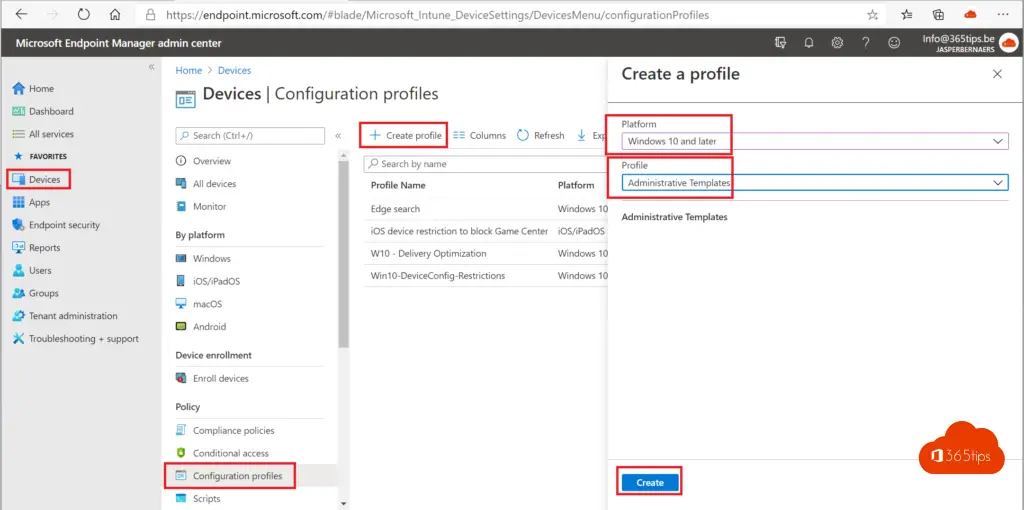Click the browser address bar URL

(x=437, y=14)
